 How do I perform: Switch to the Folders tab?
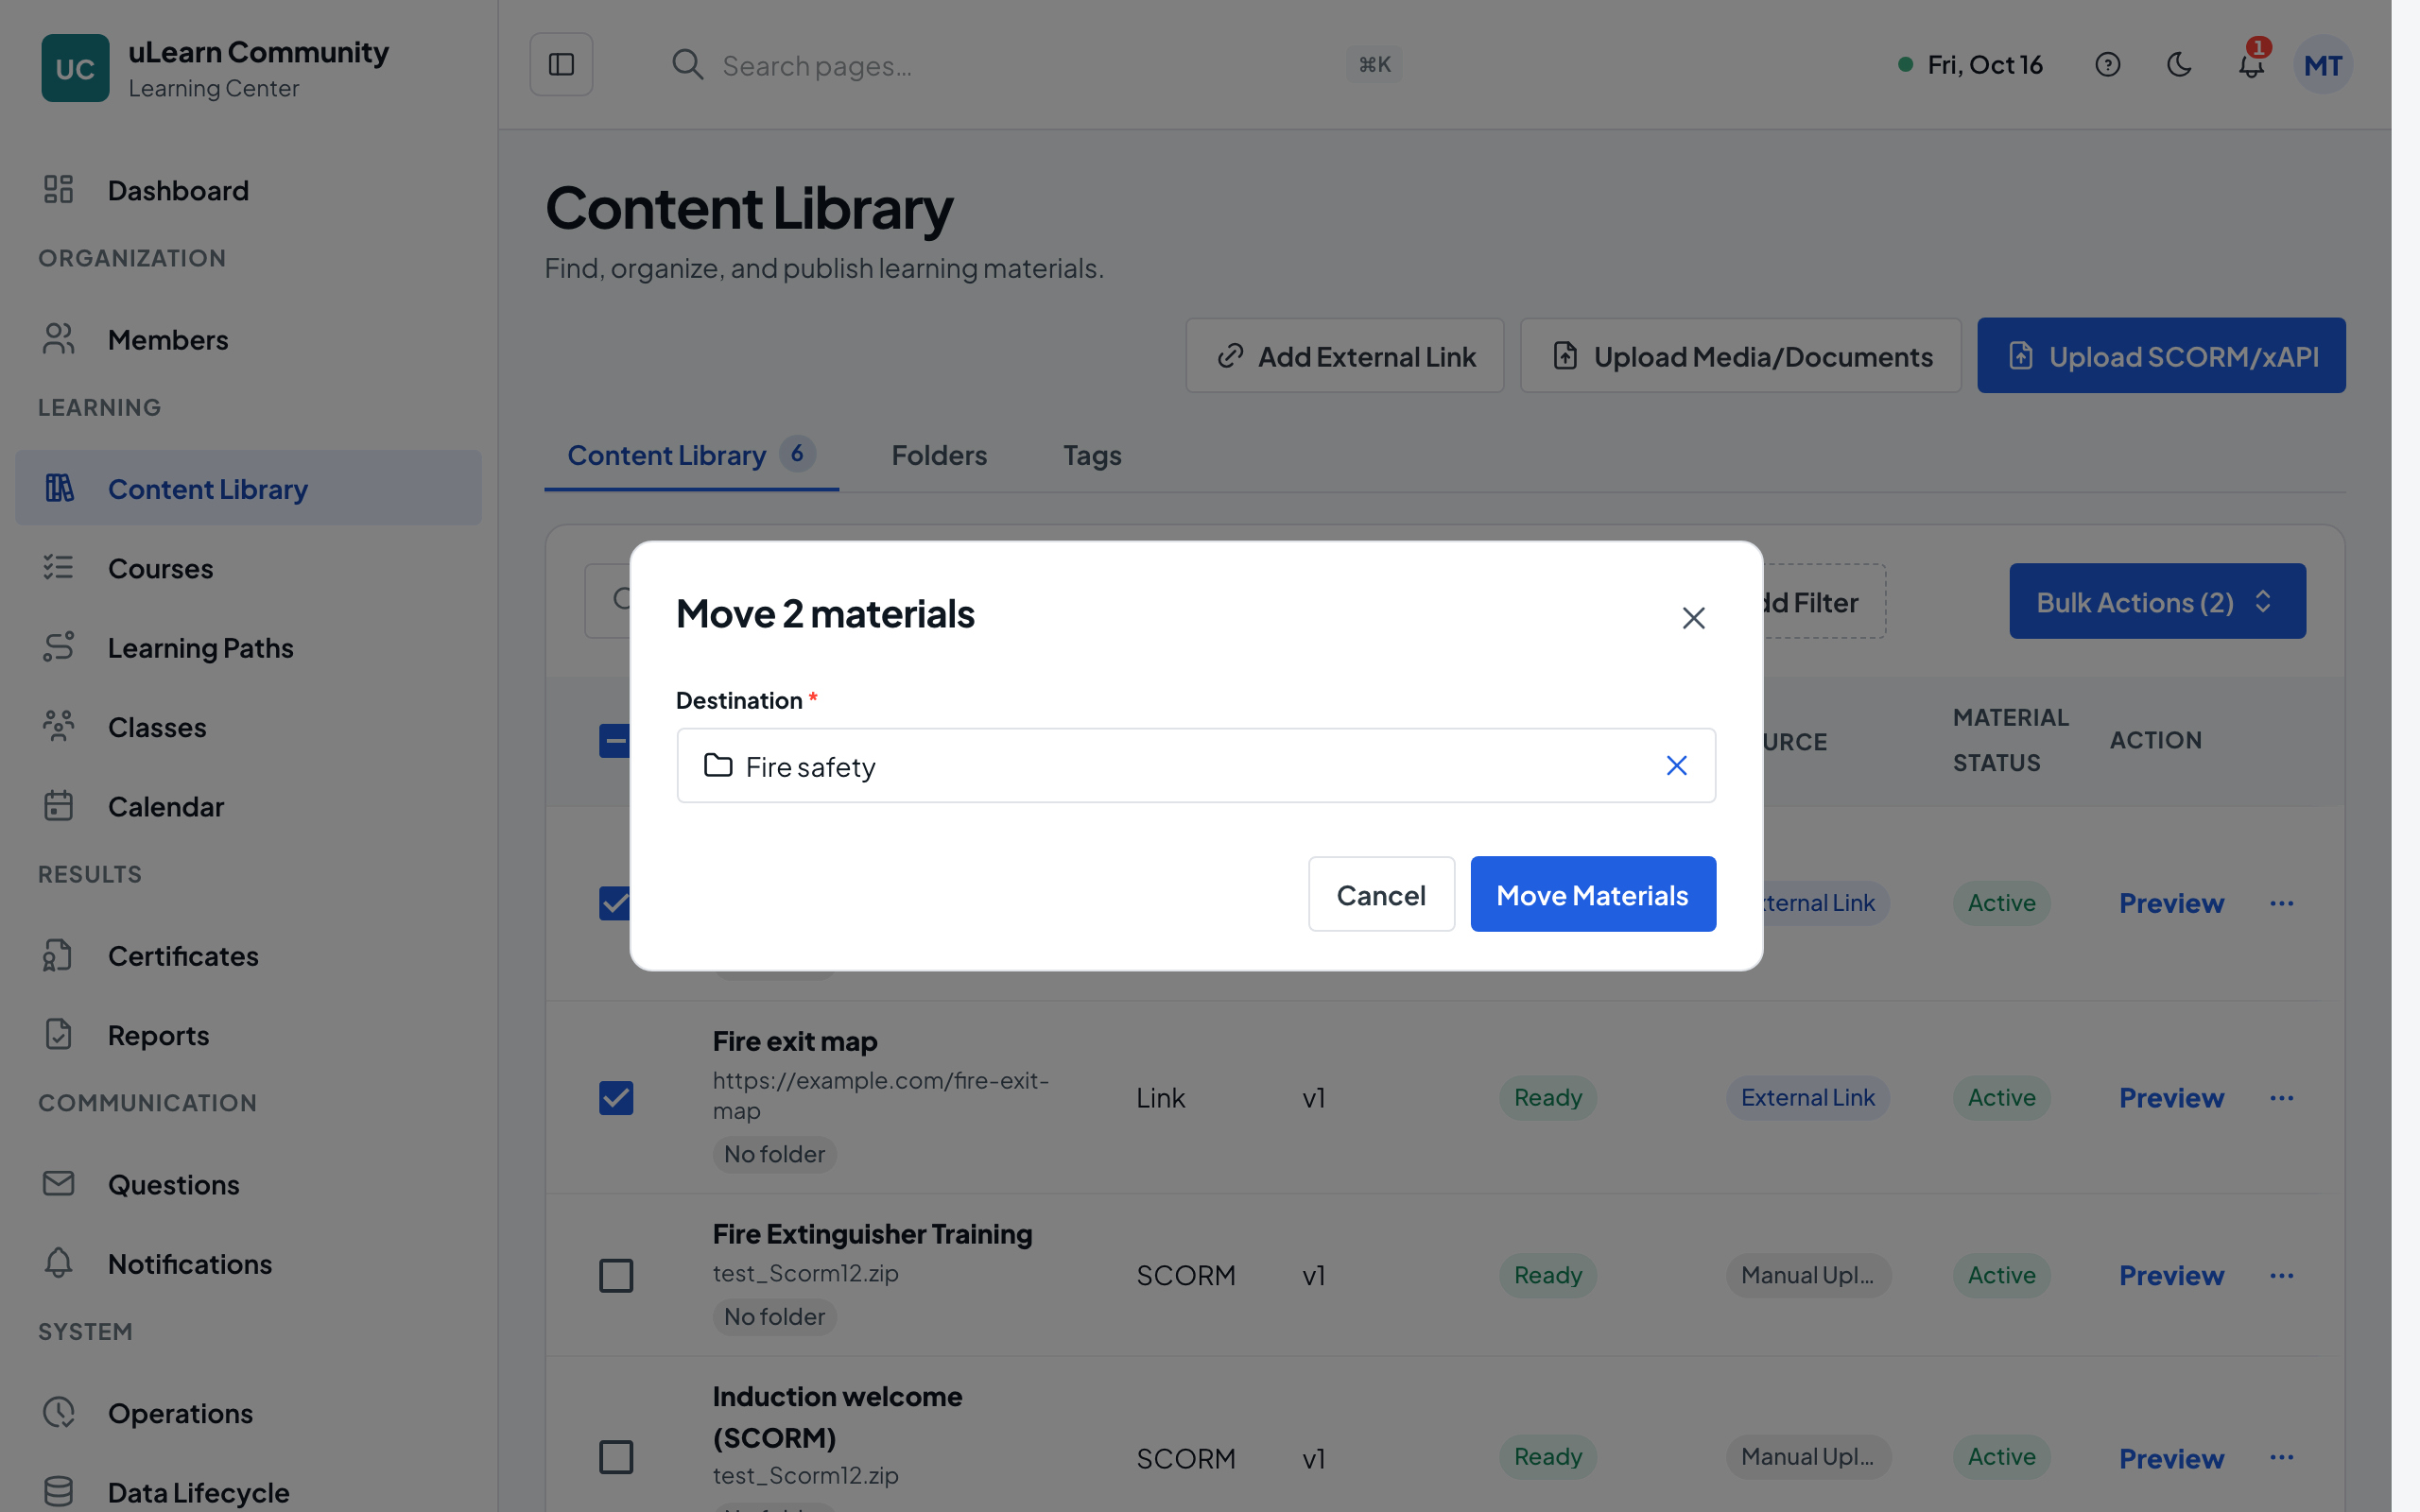pyautogui.click(x=939, y=455)
